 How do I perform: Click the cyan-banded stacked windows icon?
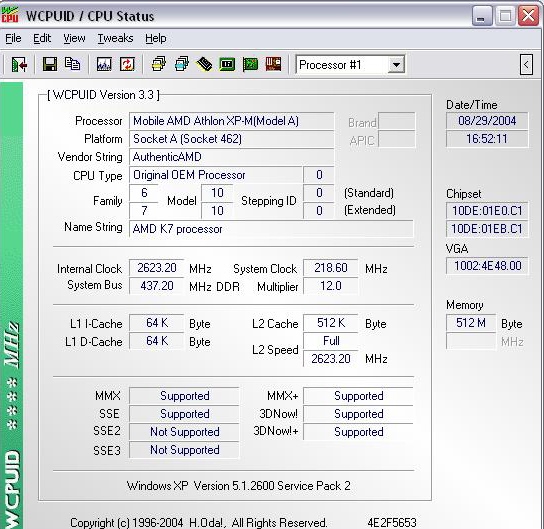181,65
